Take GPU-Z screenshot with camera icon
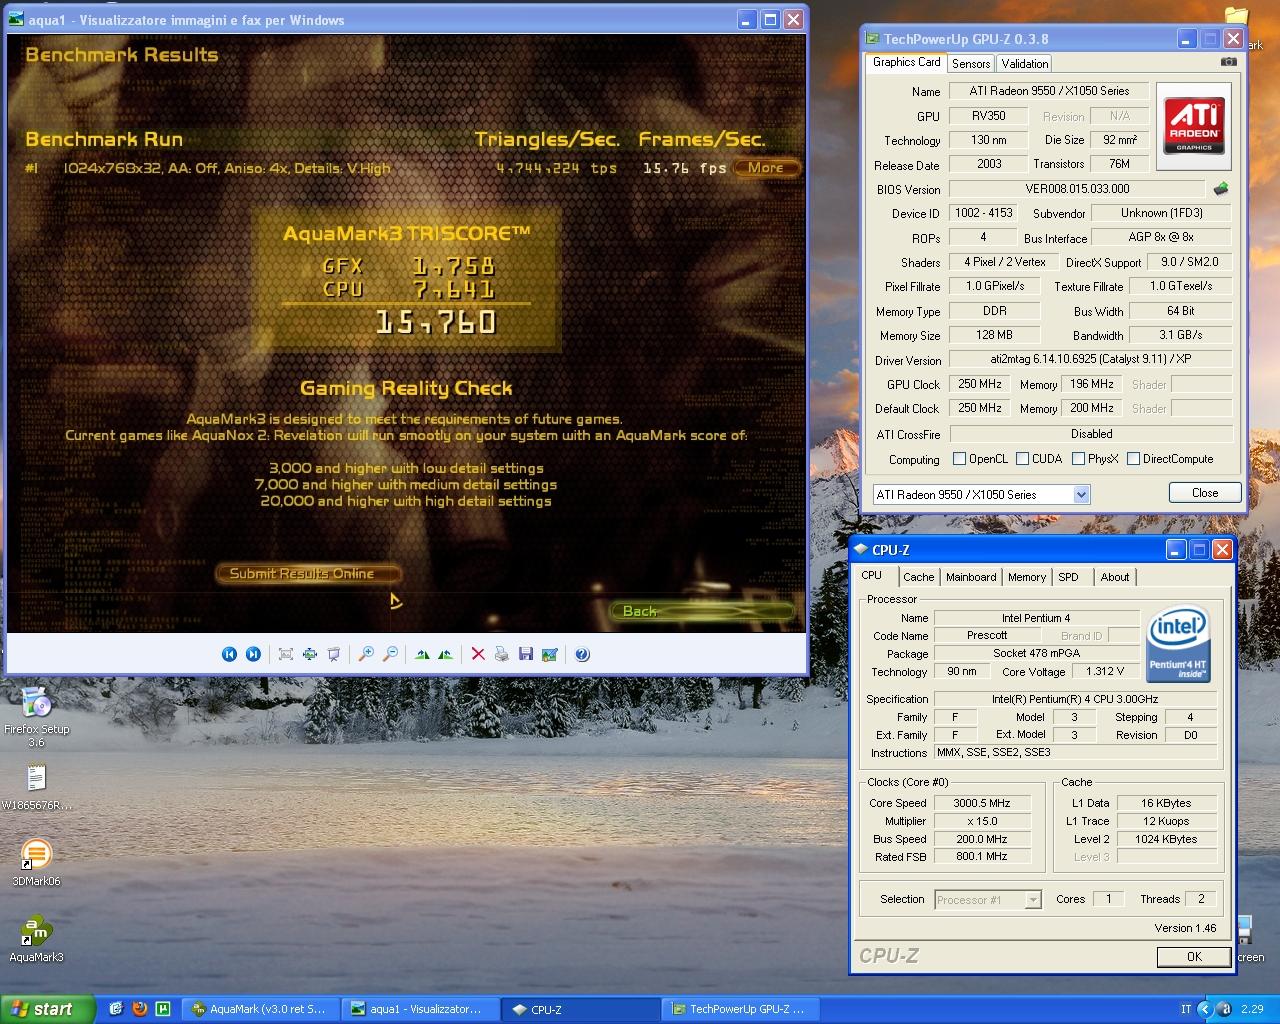 [1228, 62]
